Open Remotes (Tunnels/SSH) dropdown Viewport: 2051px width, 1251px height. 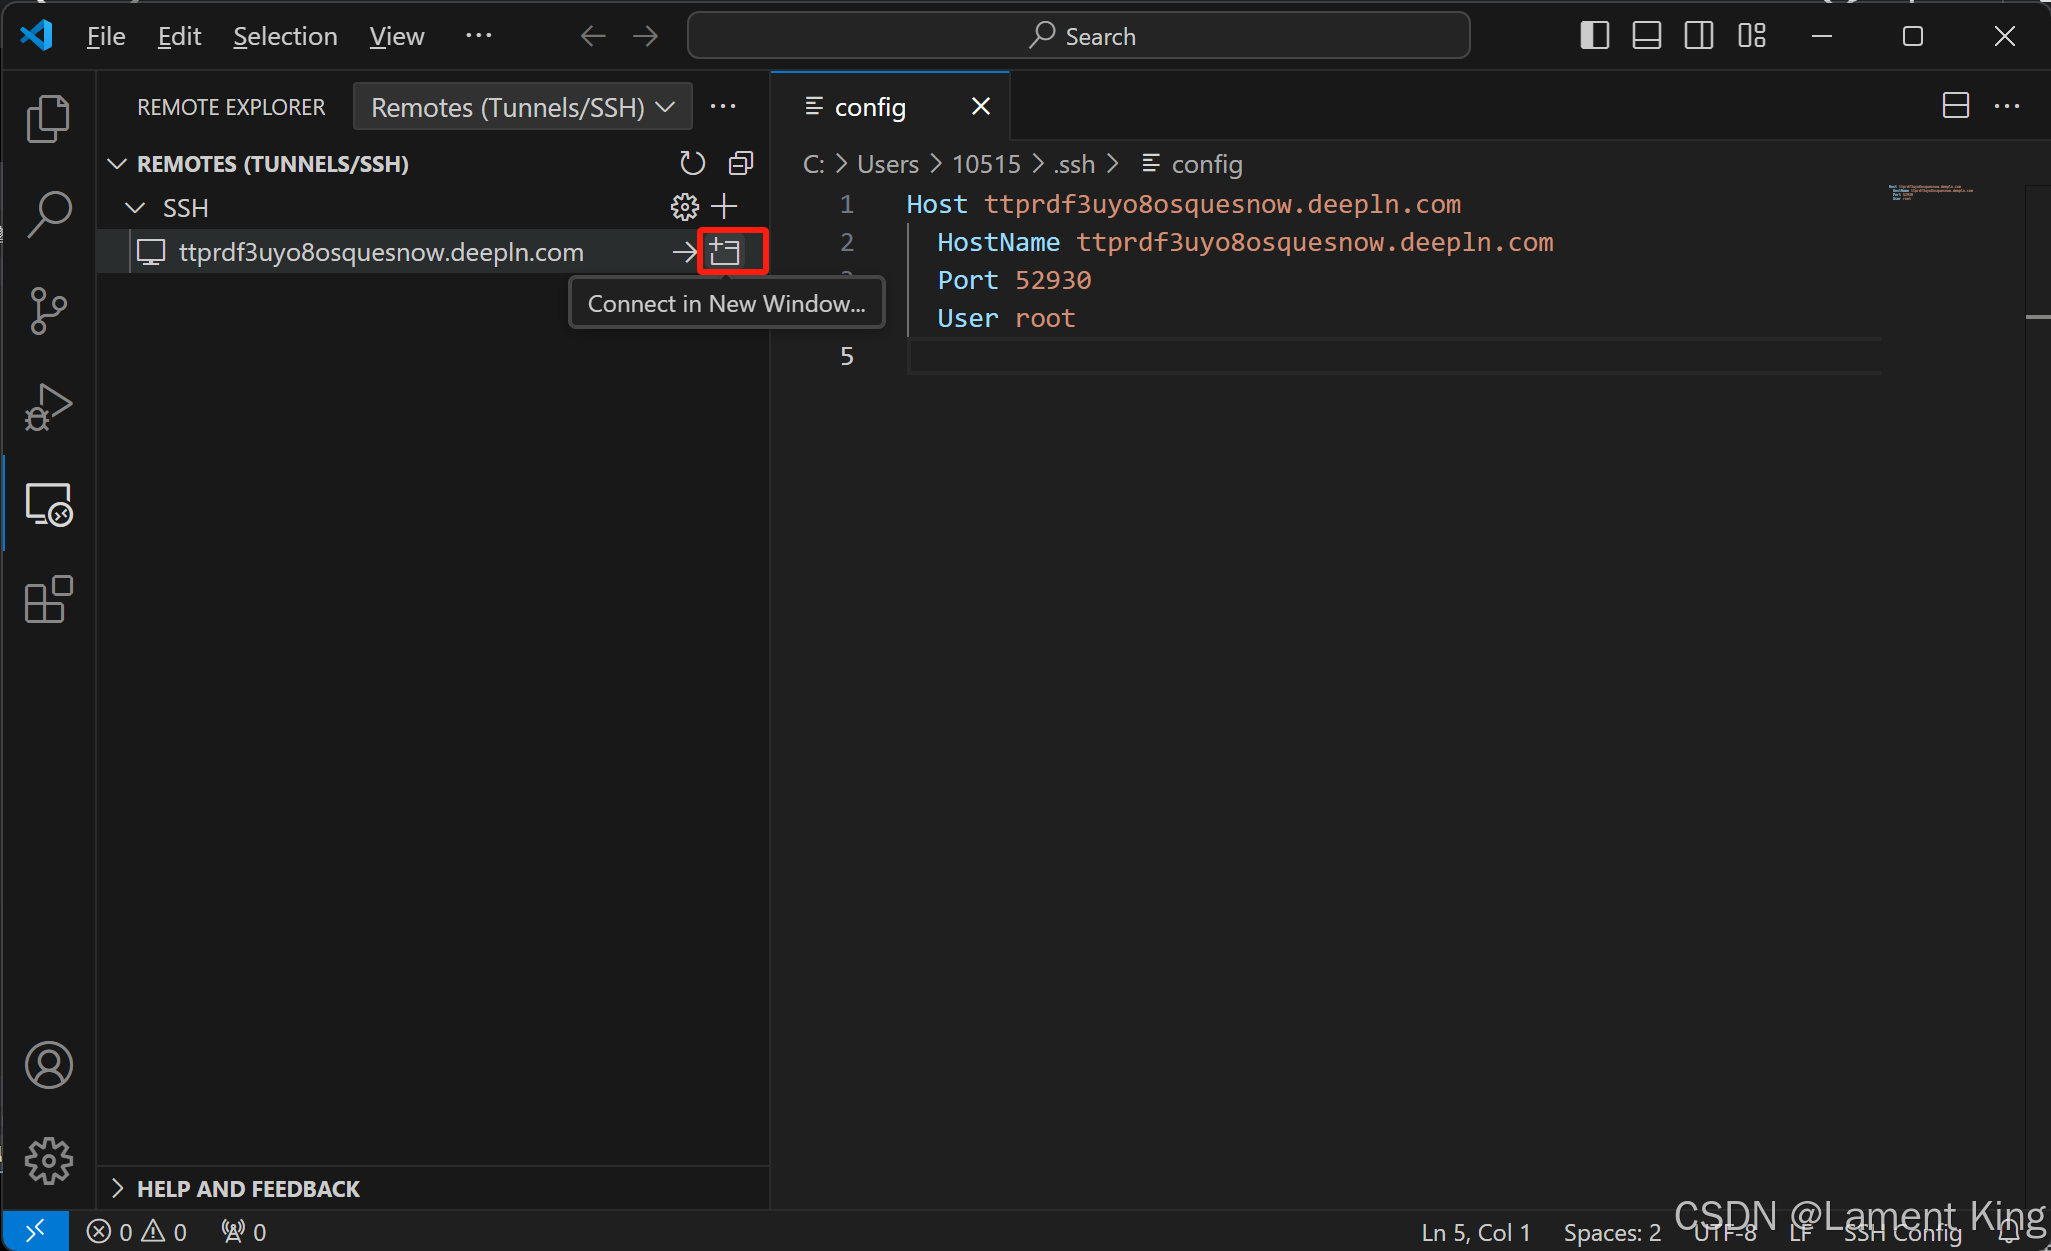pyautogui.click(x=522, y=107)
